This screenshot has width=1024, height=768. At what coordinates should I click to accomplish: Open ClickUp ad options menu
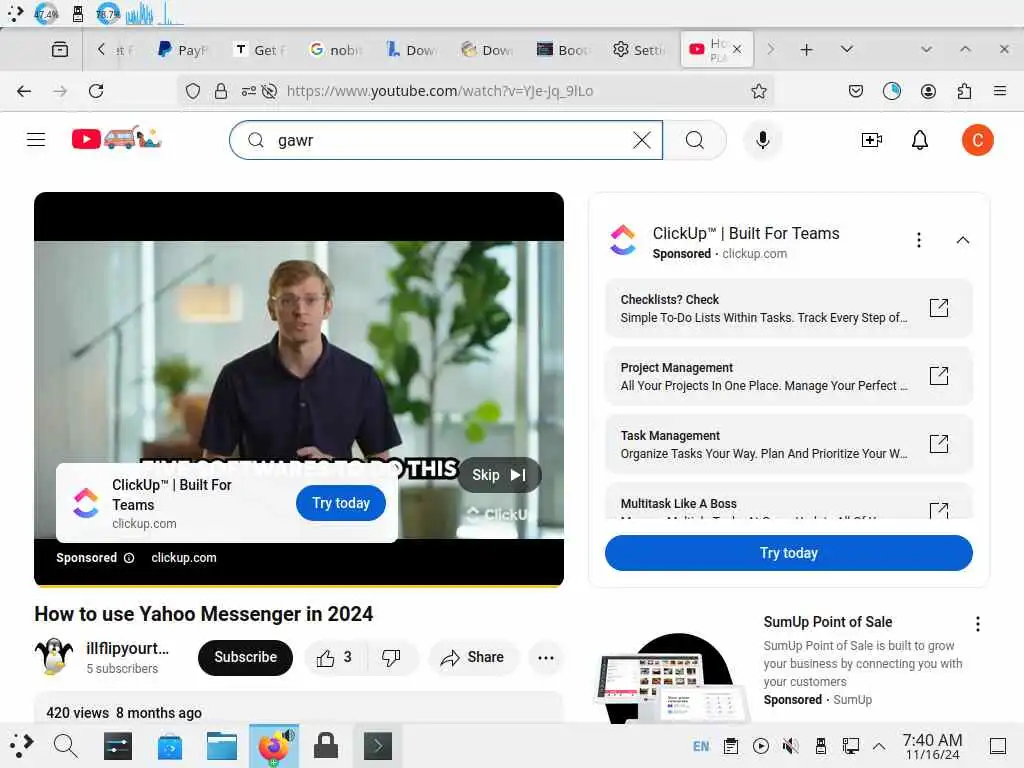coord(918,240)
